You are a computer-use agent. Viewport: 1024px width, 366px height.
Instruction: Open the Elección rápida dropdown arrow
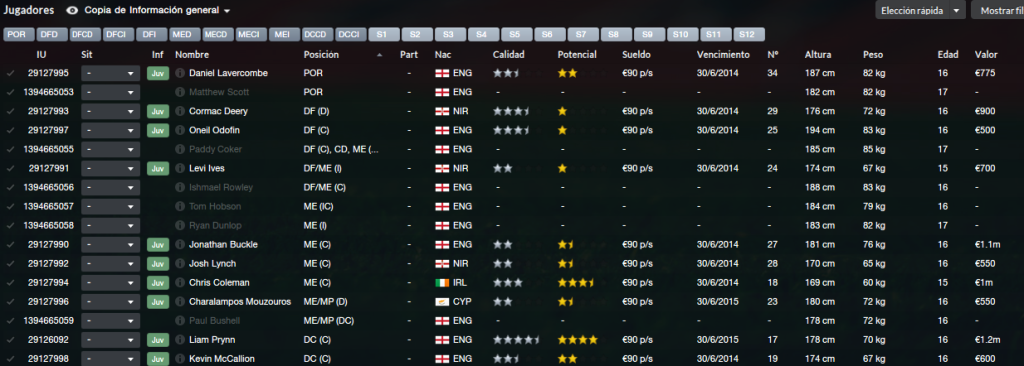pyautogui.click(x=956, y=10)
